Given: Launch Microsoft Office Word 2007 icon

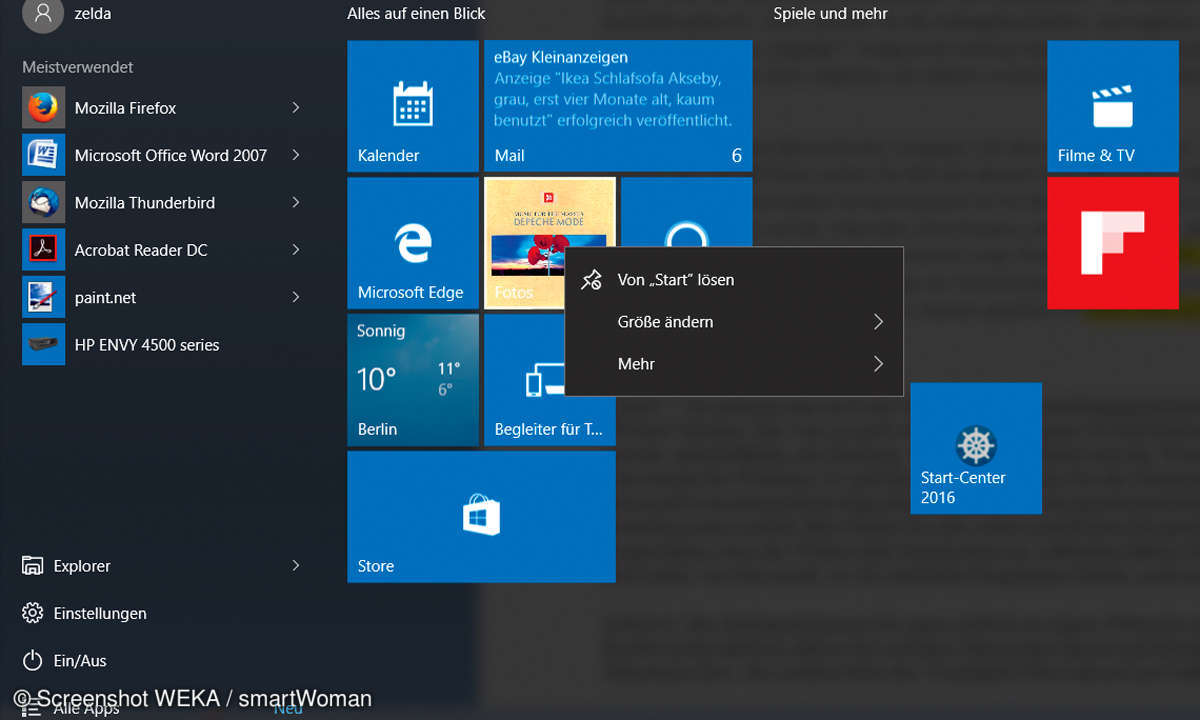Looking at the screenshot, I should 43,155.
